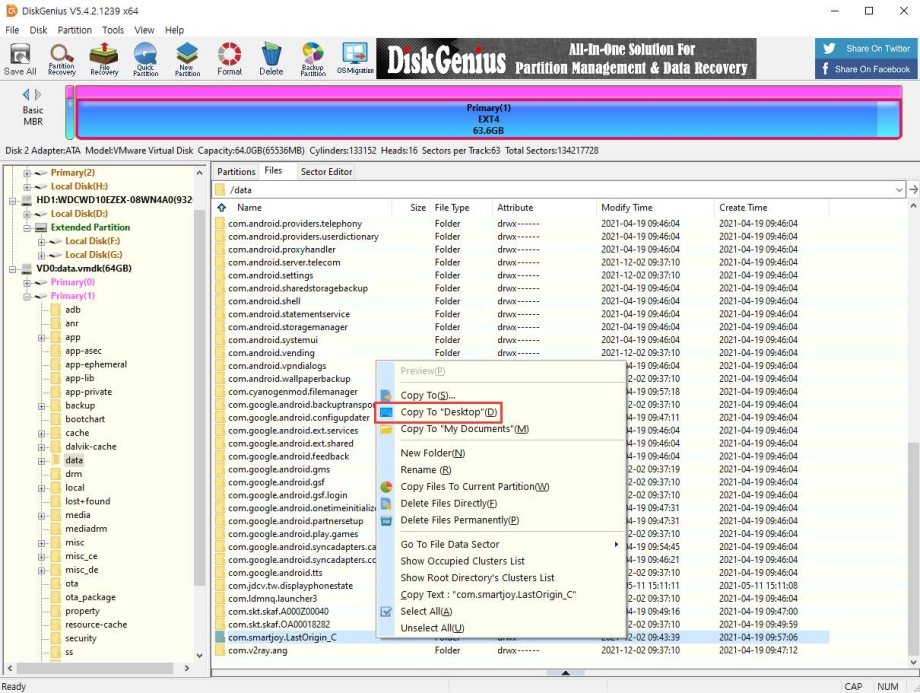The height and width of the screenshot is (693, 920).
Task: Choose Copy To(S)... in the context menu
Action: tap(428, 395)
